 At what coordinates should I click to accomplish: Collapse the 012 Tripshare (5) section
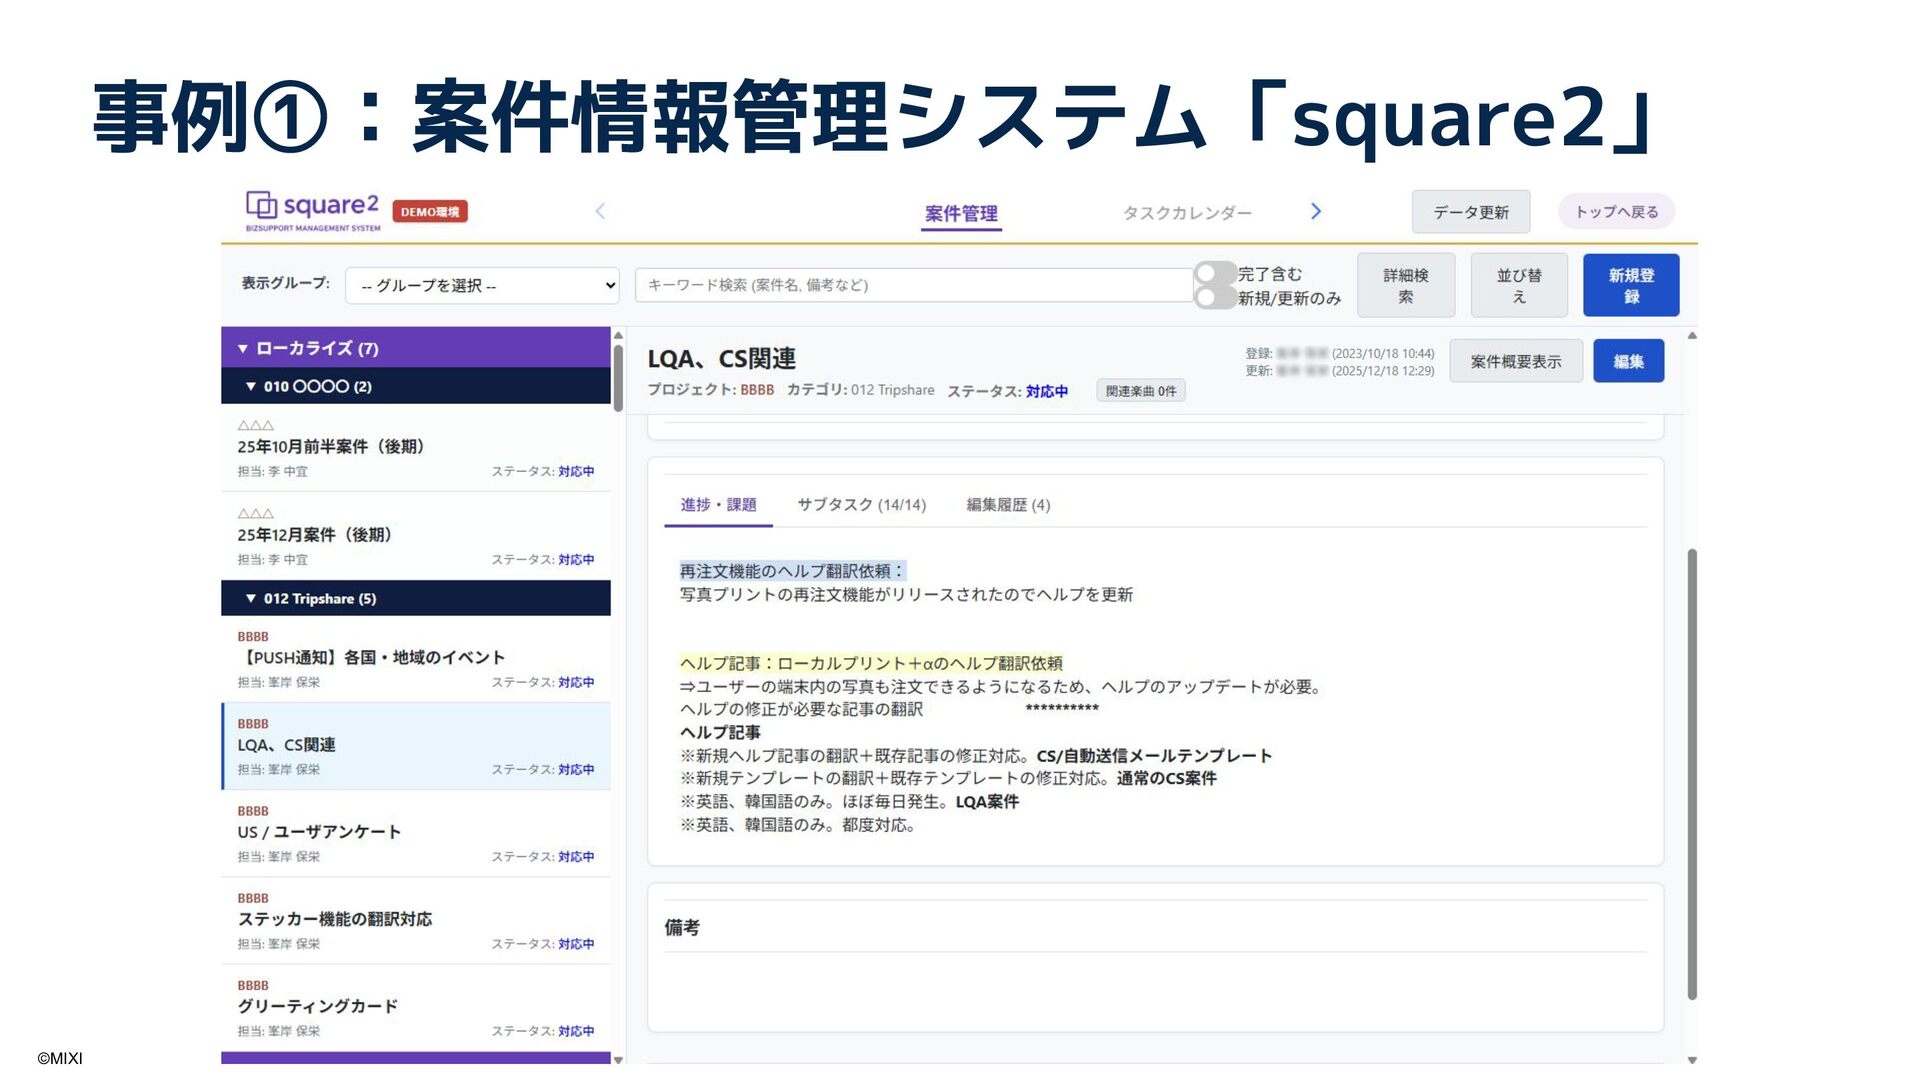(x=251, y=598)
